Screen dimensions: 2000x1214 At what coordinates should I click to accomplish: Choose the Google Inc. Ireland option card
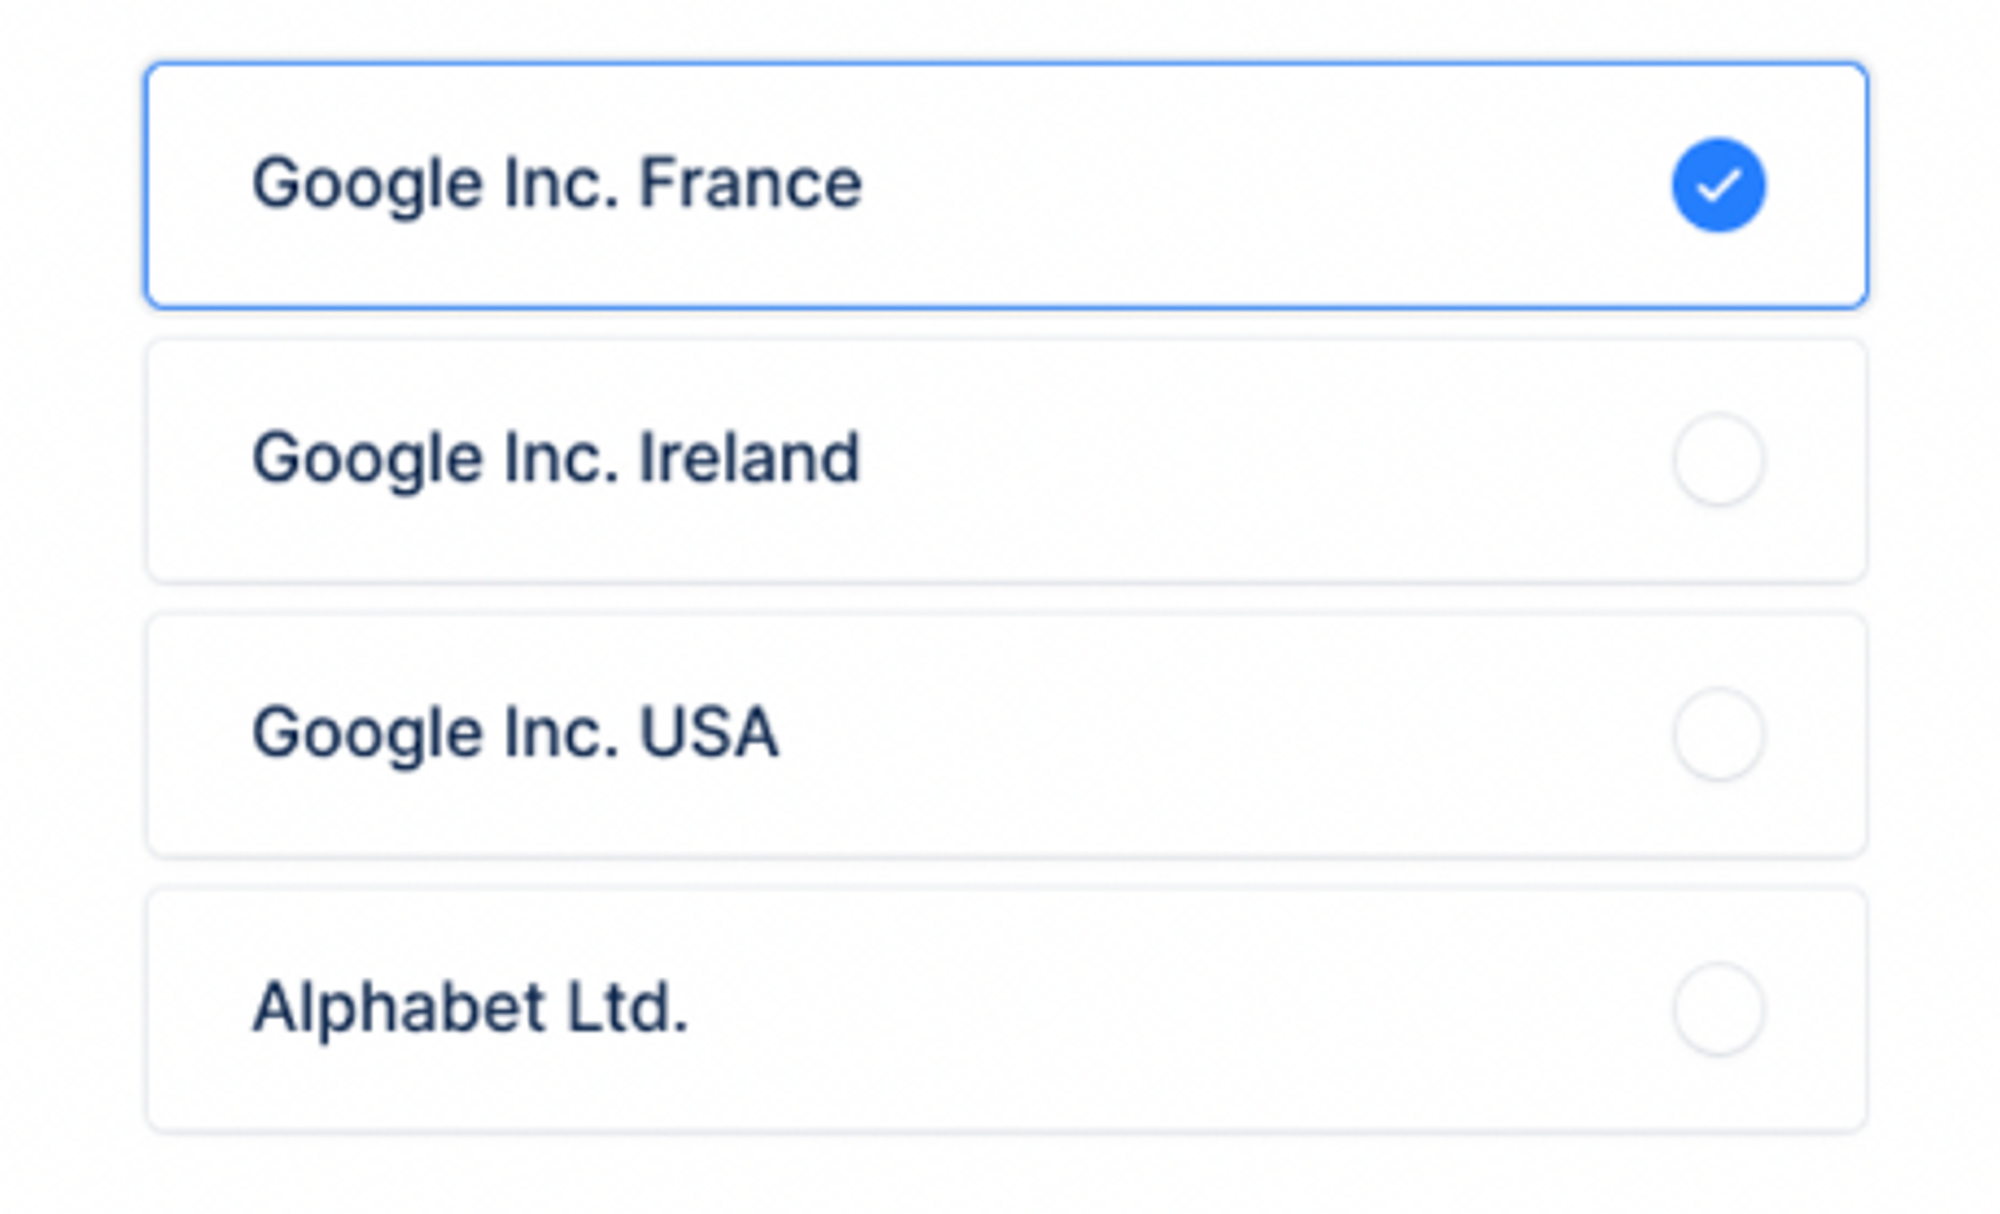tap(1007, 460)
